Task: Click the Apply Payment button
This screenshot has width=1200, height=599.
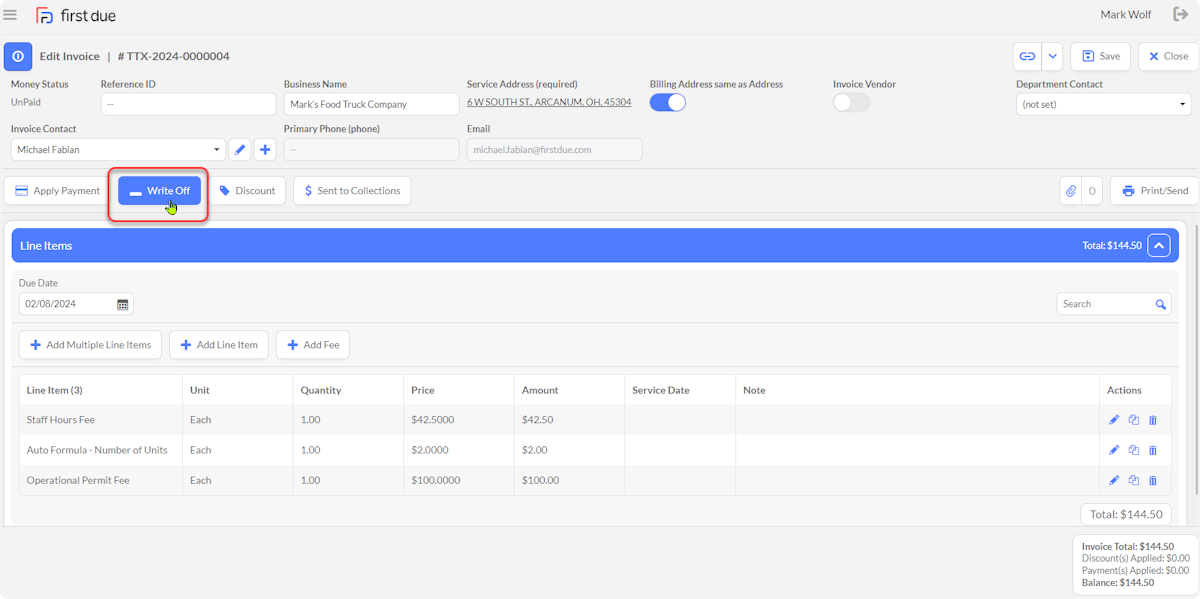Action: click(x=57, y=191)
